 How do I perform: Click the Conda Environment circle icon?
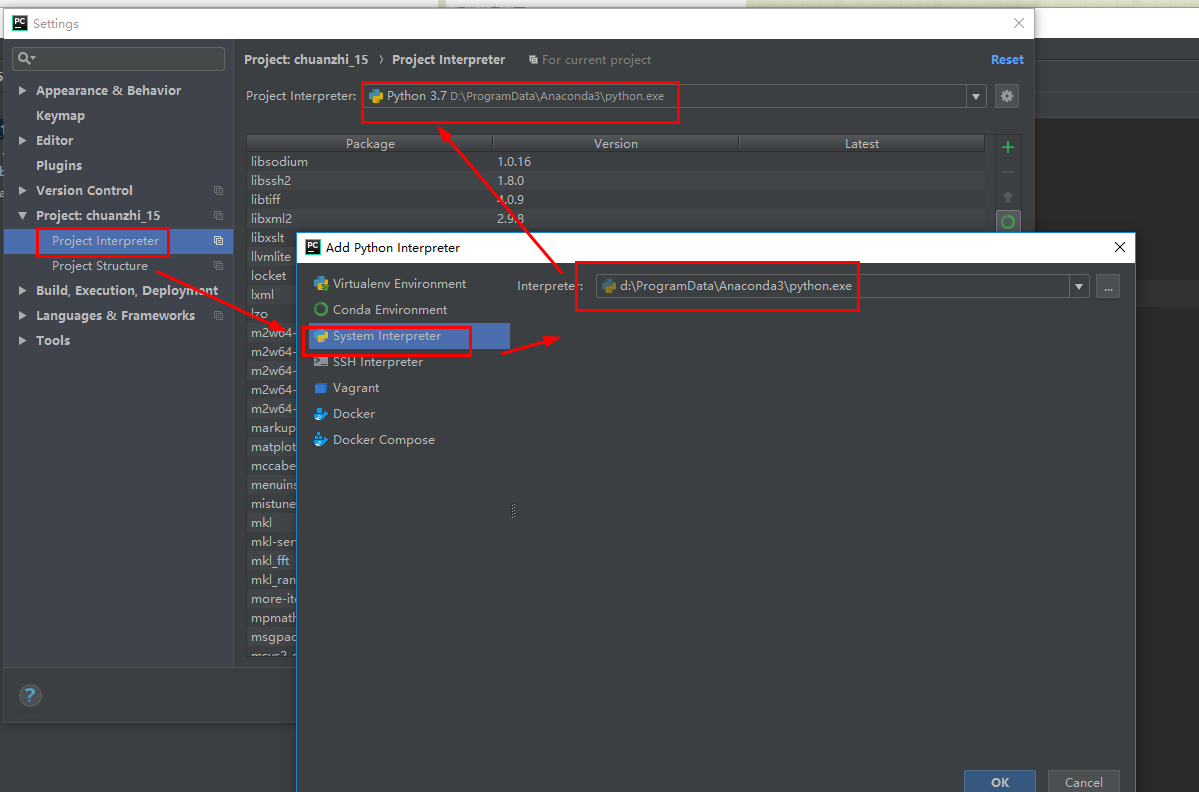321,310
